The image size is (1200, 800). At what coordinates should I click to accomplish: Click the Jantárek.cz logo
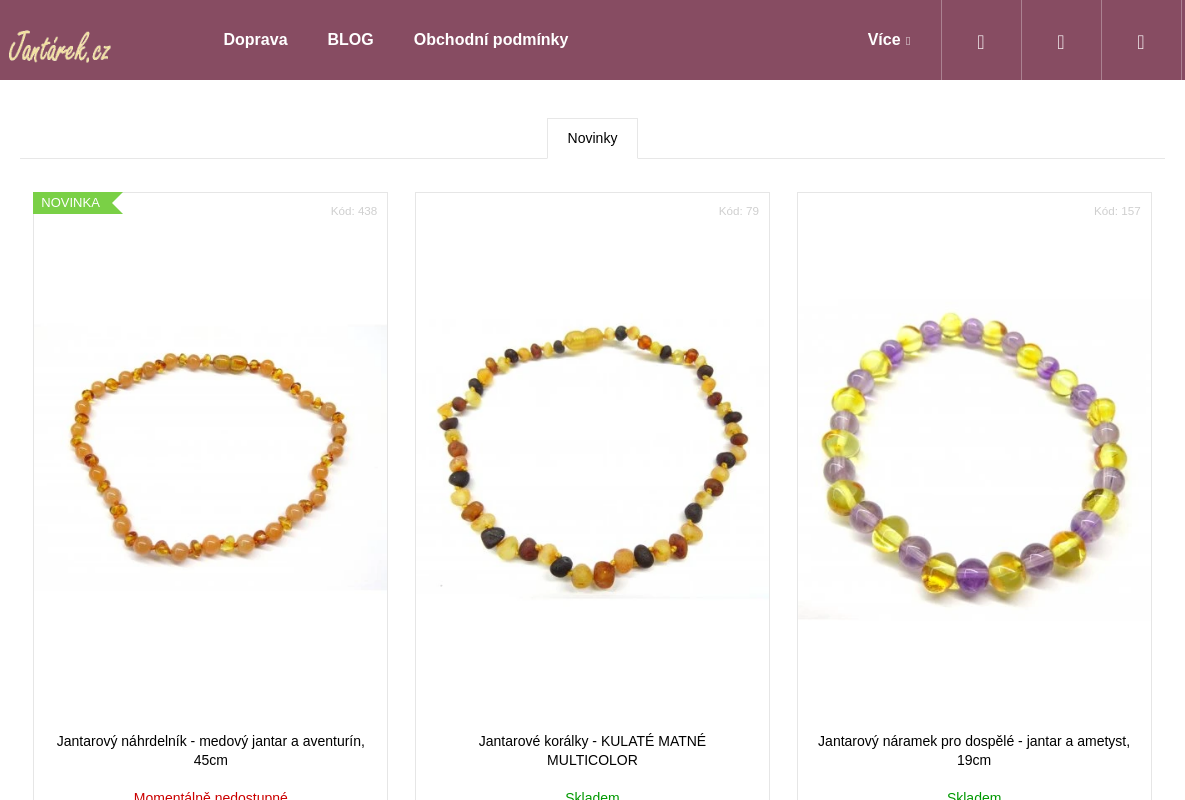(60, 45)
